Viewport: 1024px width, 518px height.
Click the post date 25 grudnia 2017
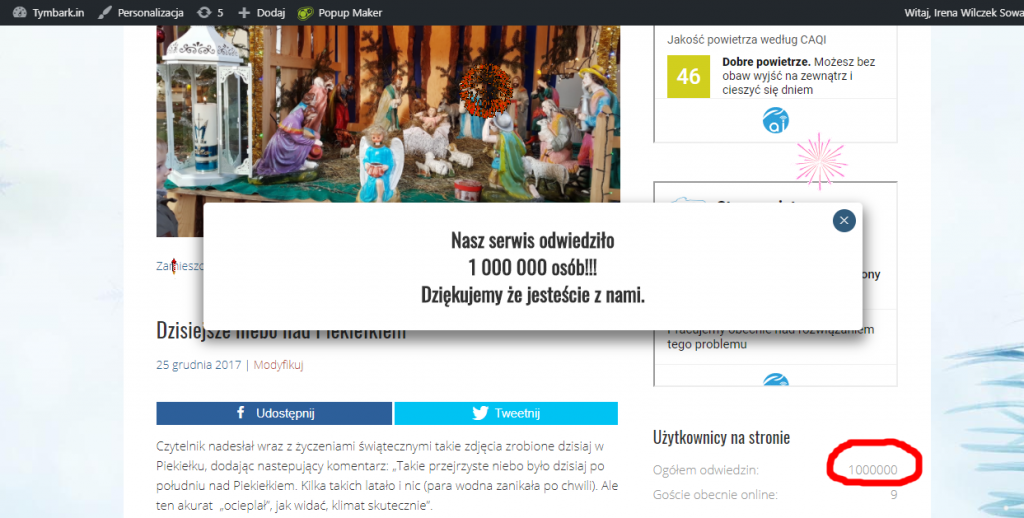click(199, 365)
